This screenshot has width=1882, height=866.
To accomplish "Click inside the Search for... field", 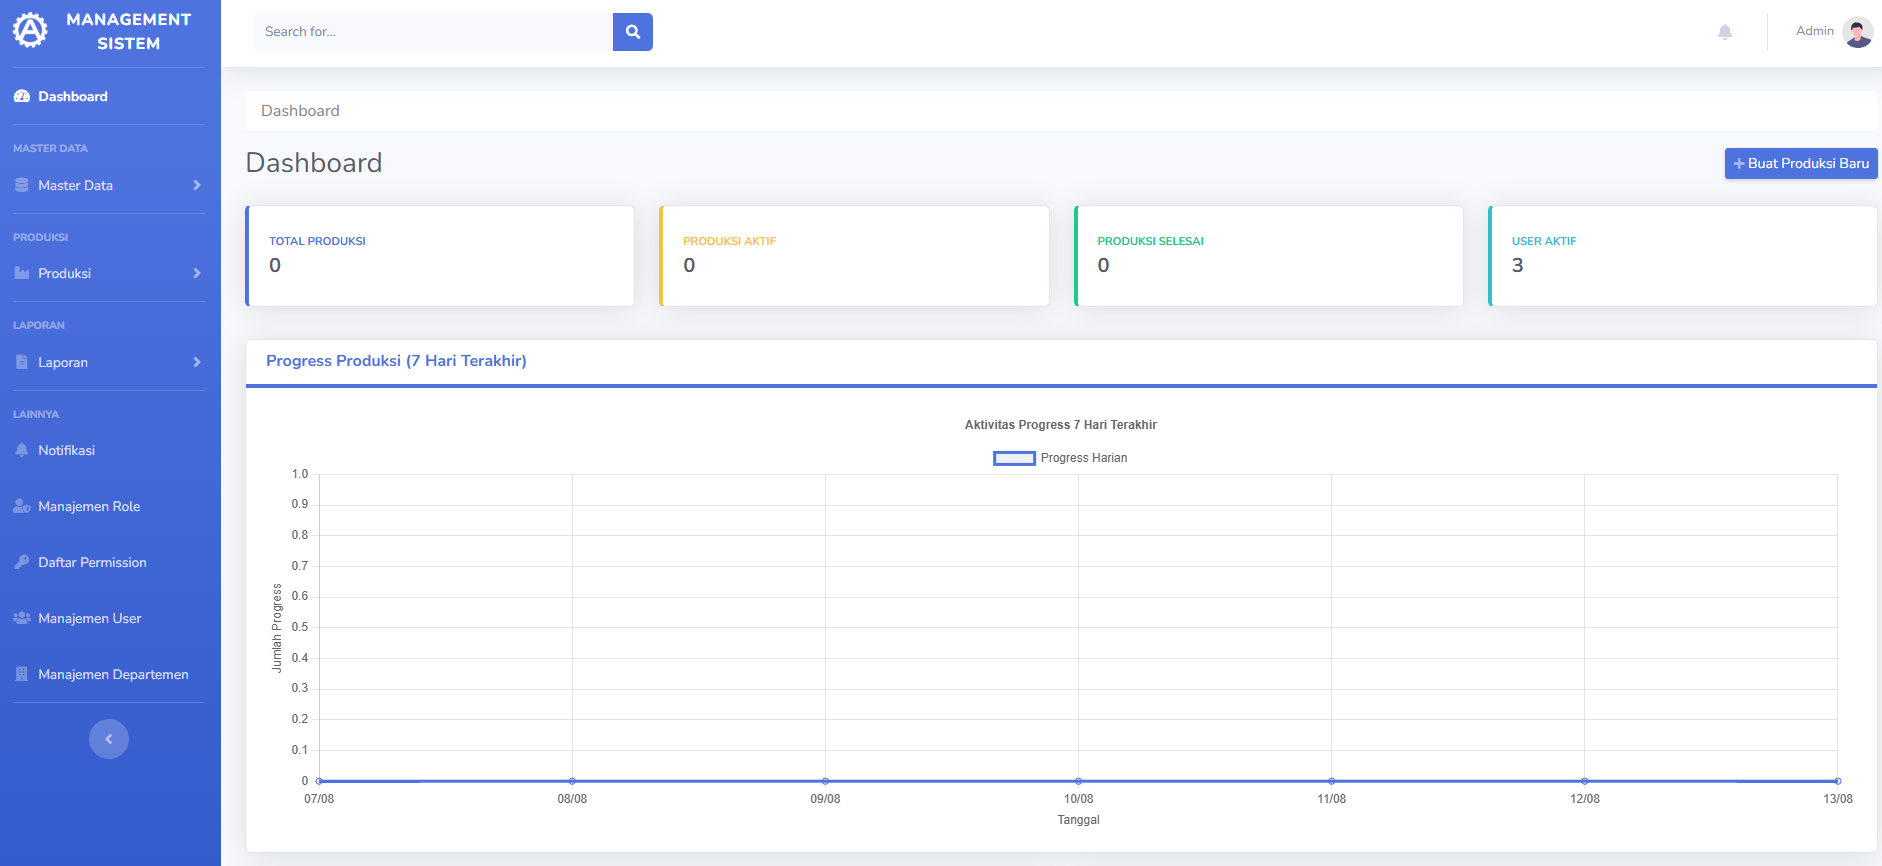I will point(432,32).
